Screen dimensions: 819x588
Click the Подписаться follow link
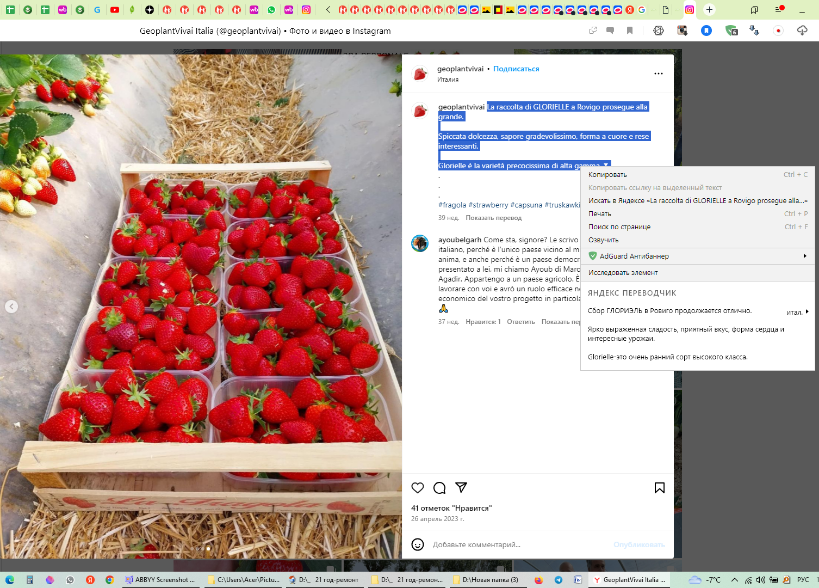pyautogui.click(x=516, y=69)
